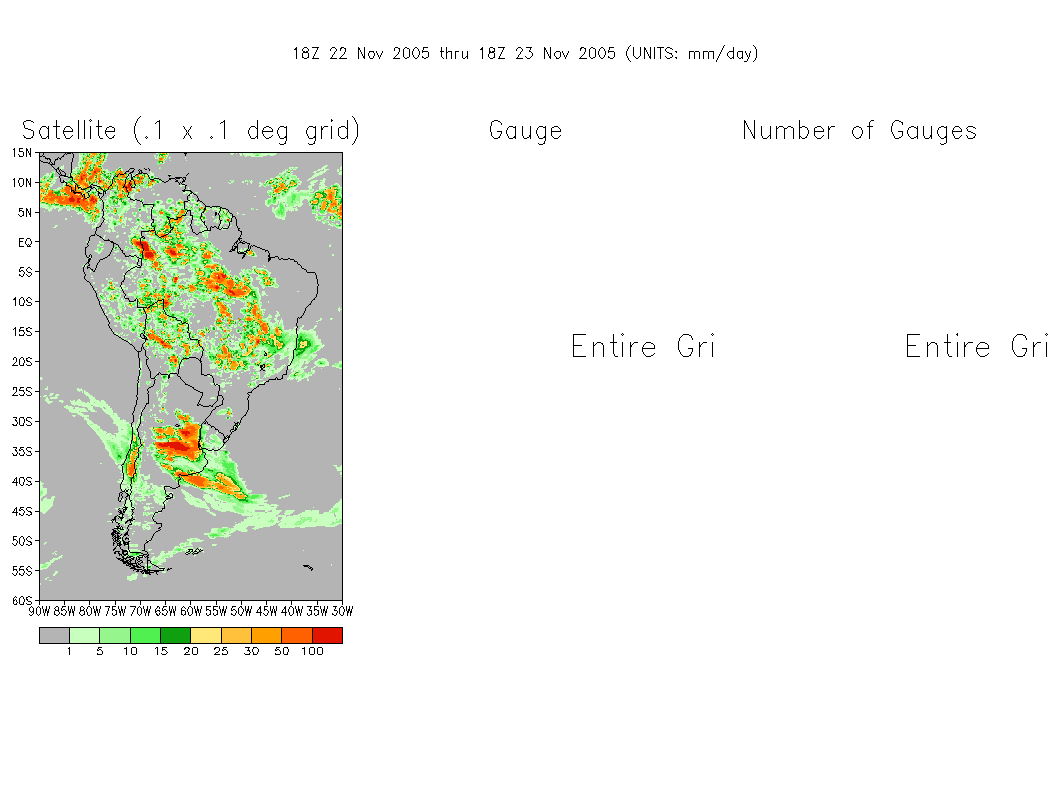Click the '60W' longitude label
The width and height of the screenshot is (1050, 800).
pos(191,611)
